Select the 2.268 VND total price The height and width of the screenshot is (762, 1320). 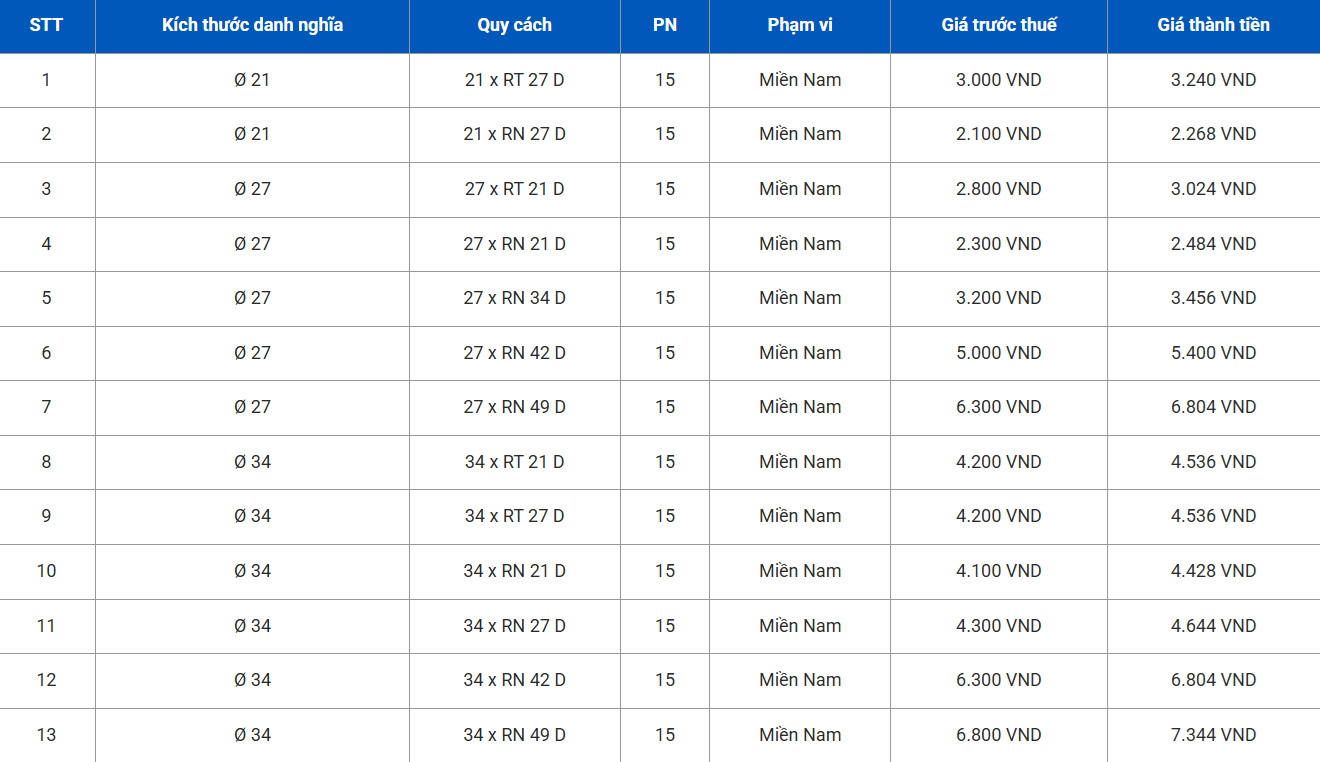pyautogui.click(x=1213, y=134)
